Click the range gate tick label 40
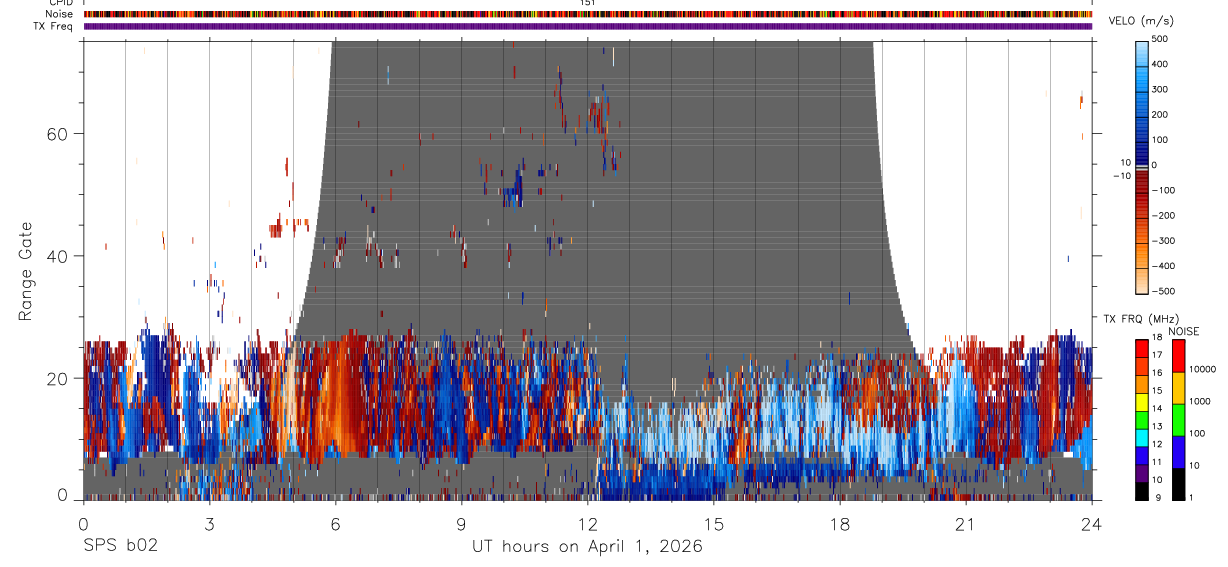Screen dimensions: 1228x567 55,255
